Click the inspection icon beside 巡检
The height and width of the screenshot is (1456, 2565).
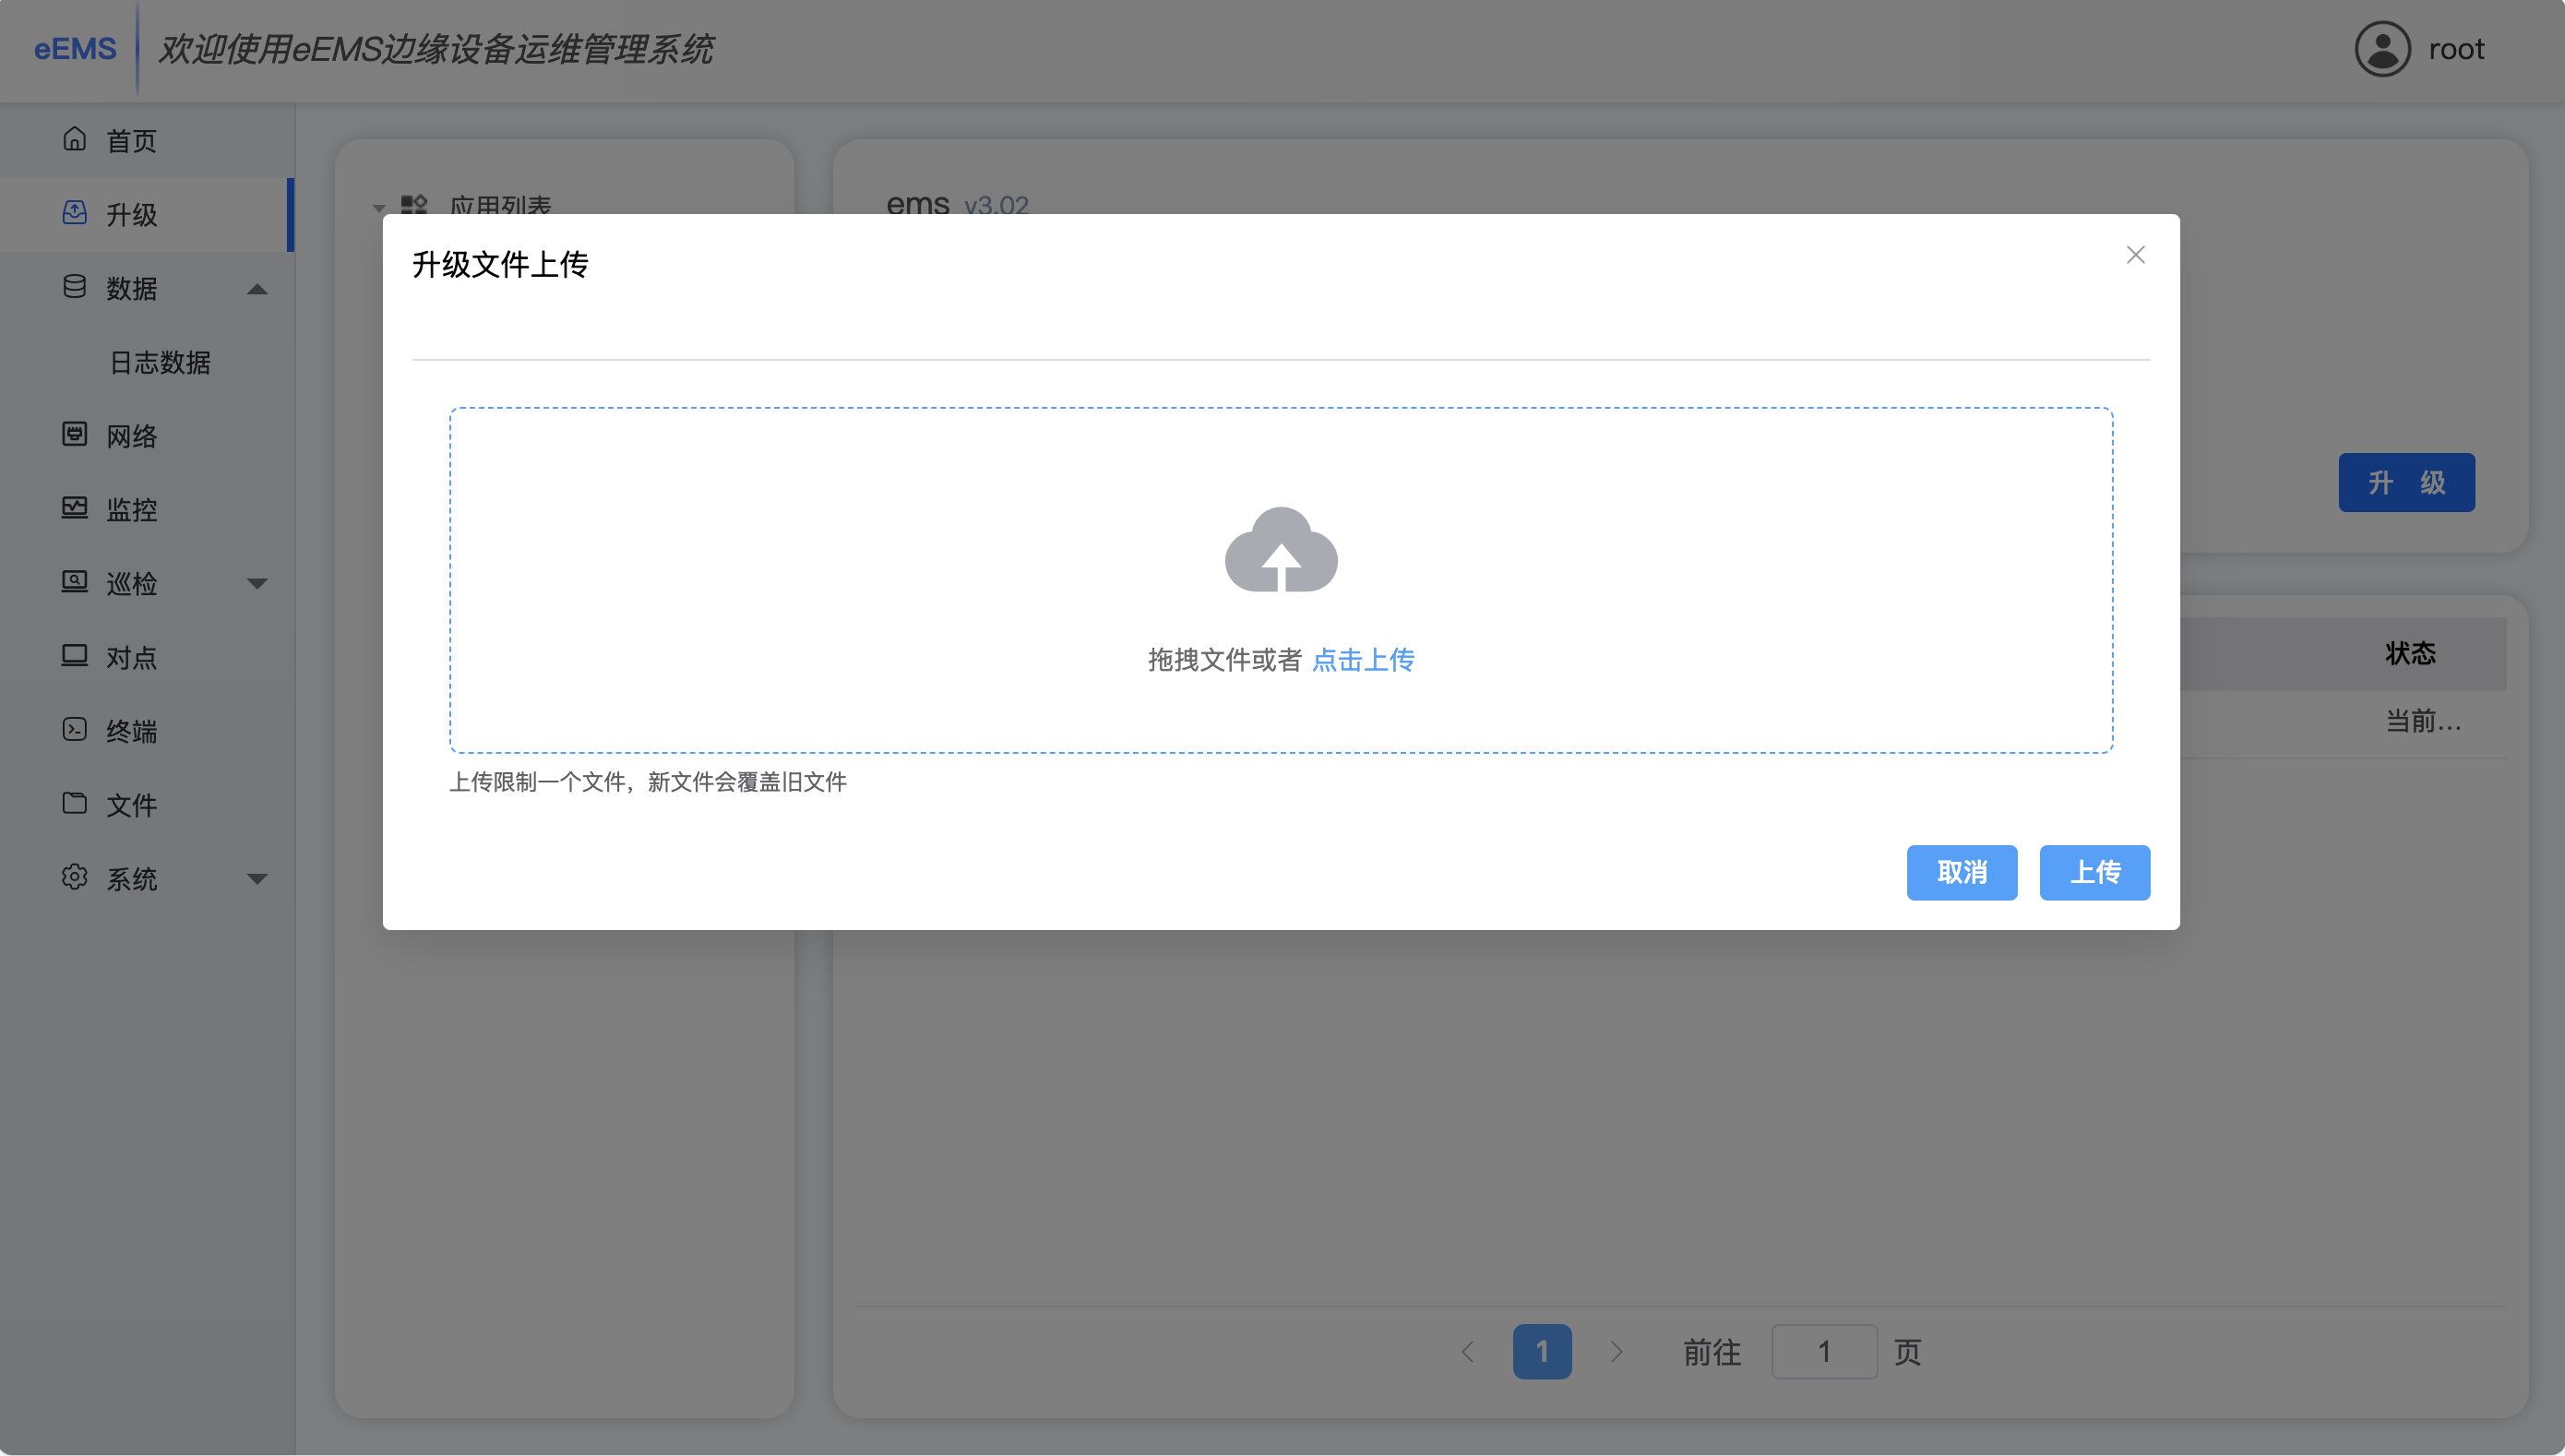click(x=75, y=582)
